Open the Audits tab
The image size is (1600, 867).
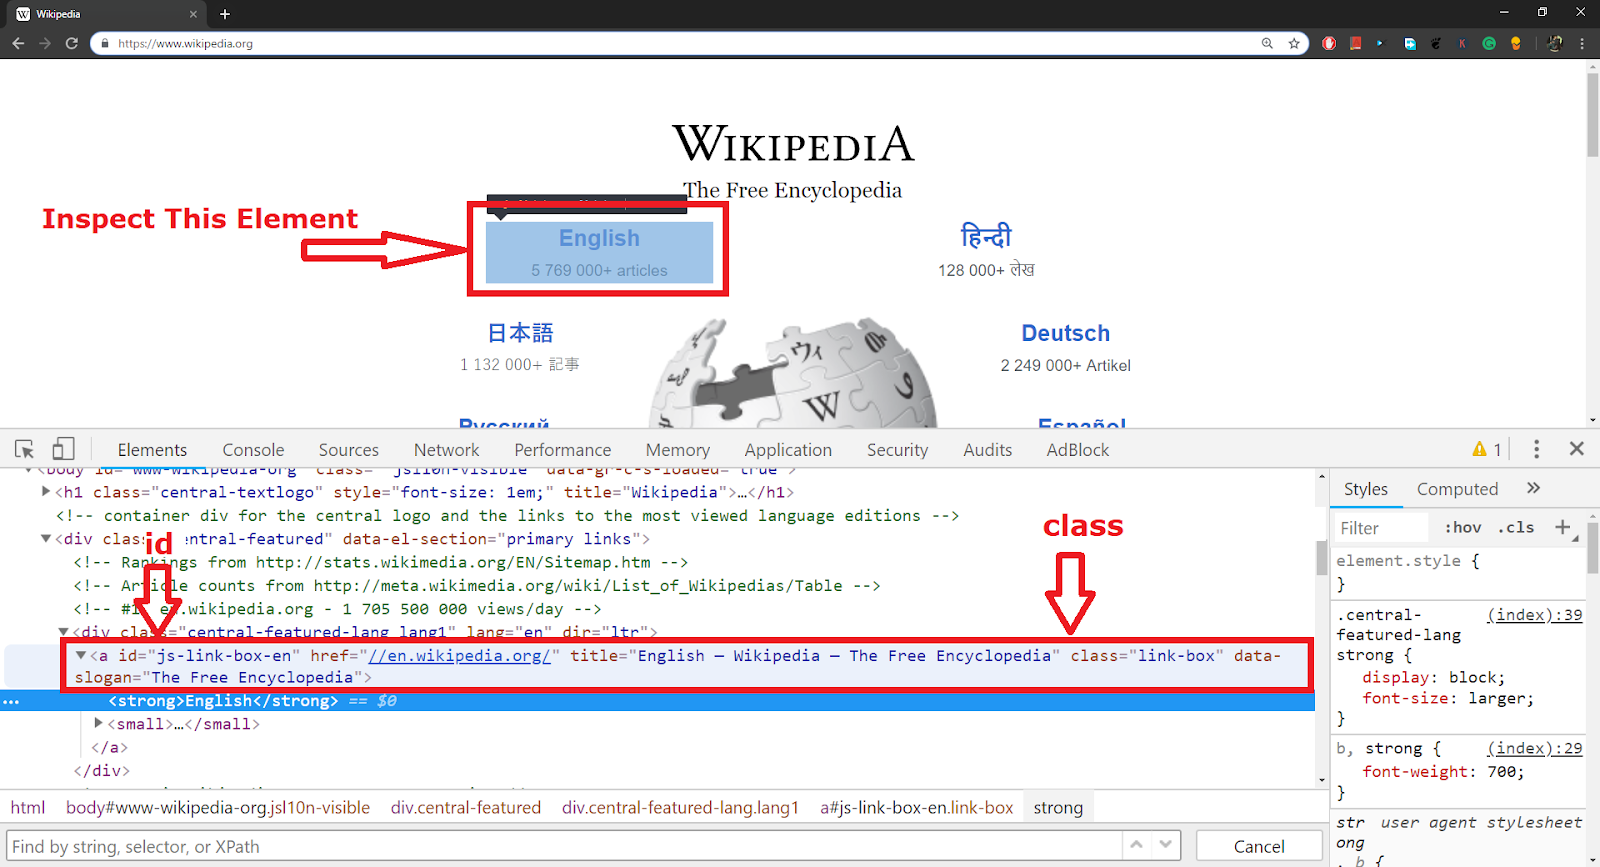pyautogui.click(x=988, y=450)
